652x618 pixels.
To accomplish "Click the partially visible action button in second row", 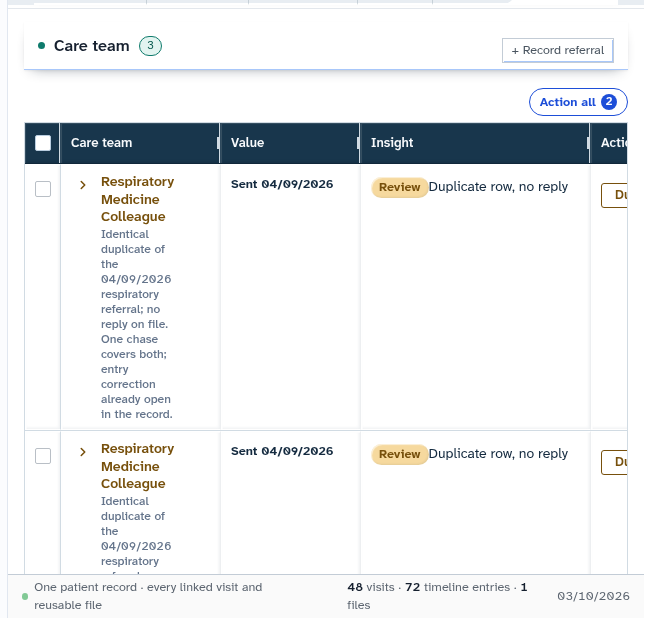I will pyautogui.click(x=614, y=462).
